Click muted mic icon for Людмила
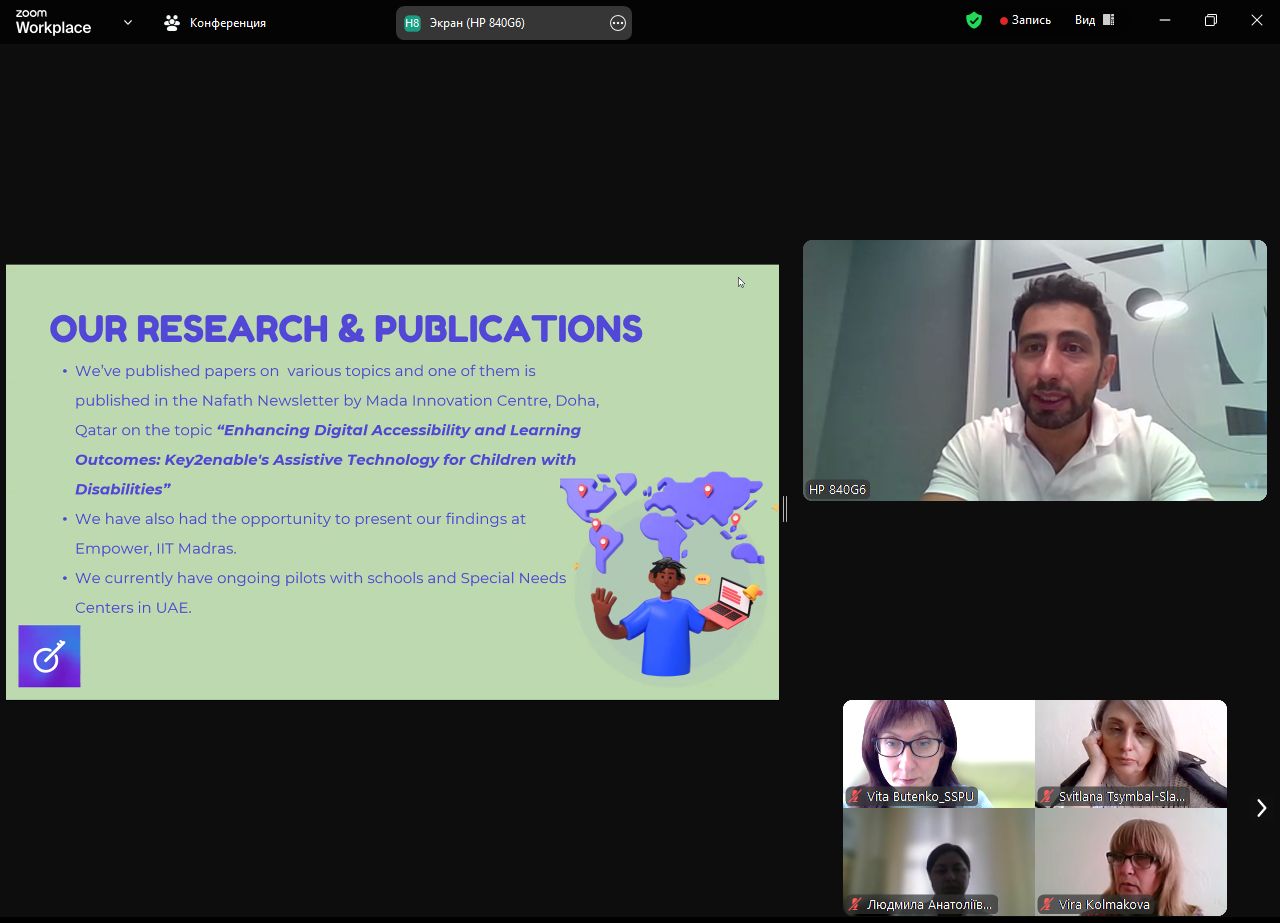 (856, 905)
